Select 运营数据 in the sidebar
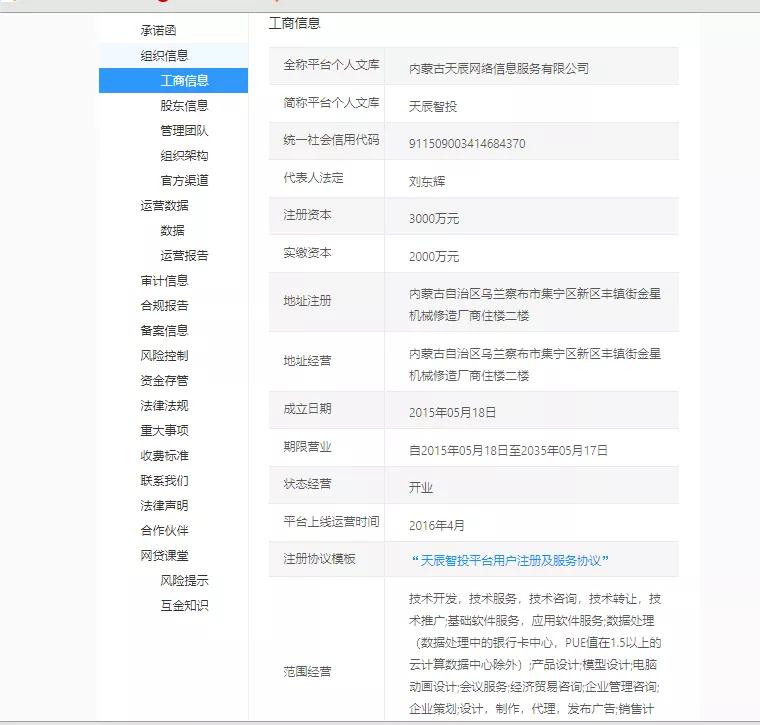 [x=164, y=205]
